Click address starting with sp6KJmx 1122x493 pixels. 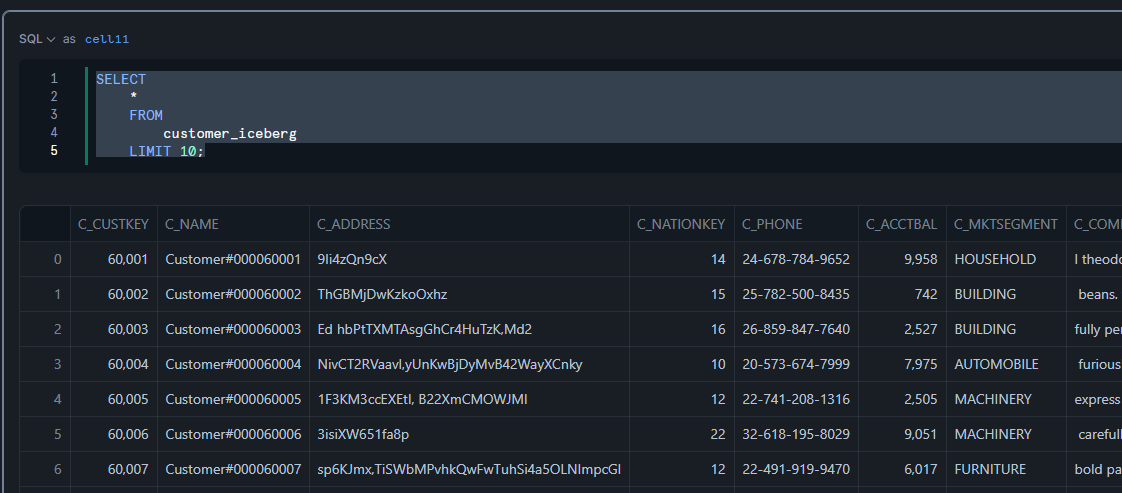[469, 469]
